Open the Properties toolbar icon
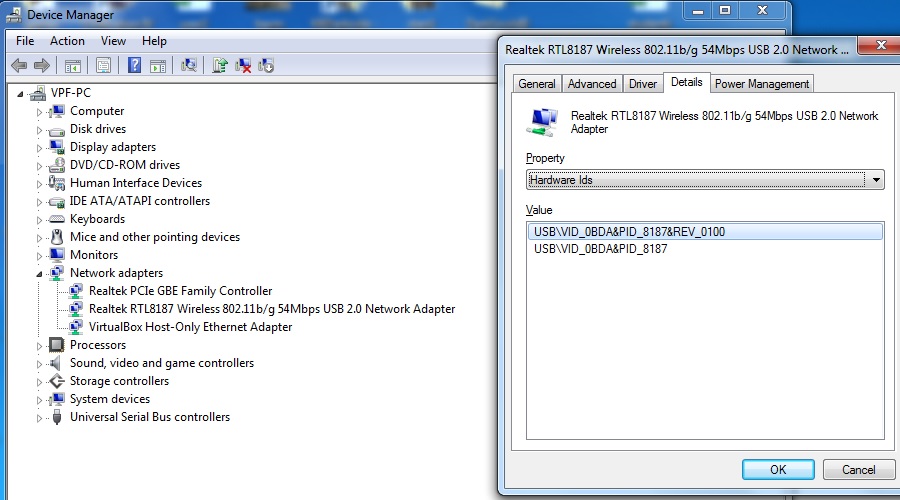The height and width of the screenshot is (500, 900). [x=103, y=65]
